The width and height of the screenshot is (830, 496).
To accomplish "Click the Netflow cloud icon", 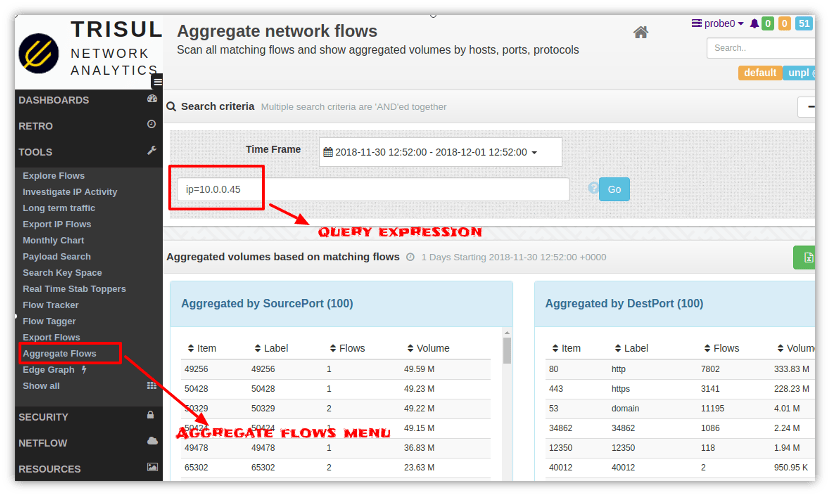I will [x=152, y=441].
